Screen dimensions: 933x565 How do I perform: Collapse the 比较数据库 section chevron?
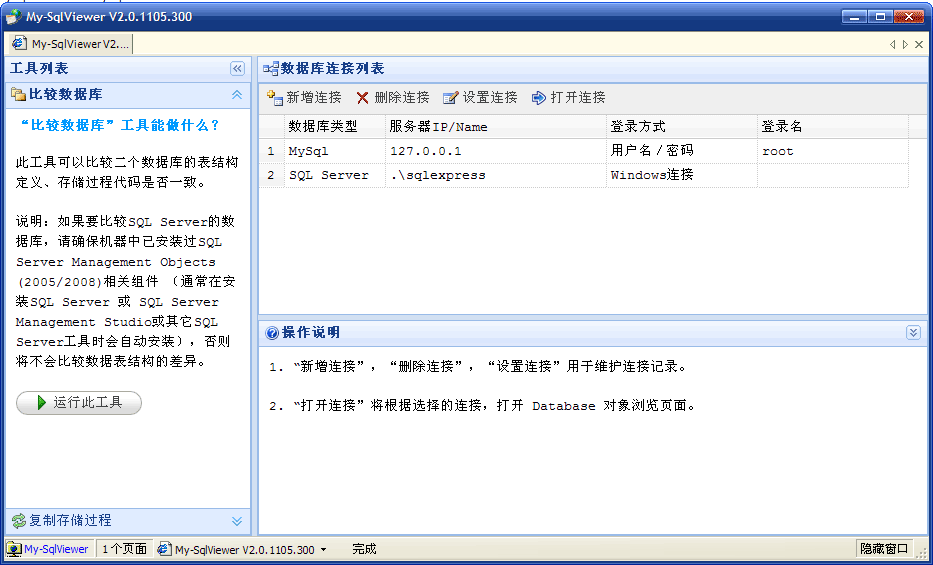(237, 95)
